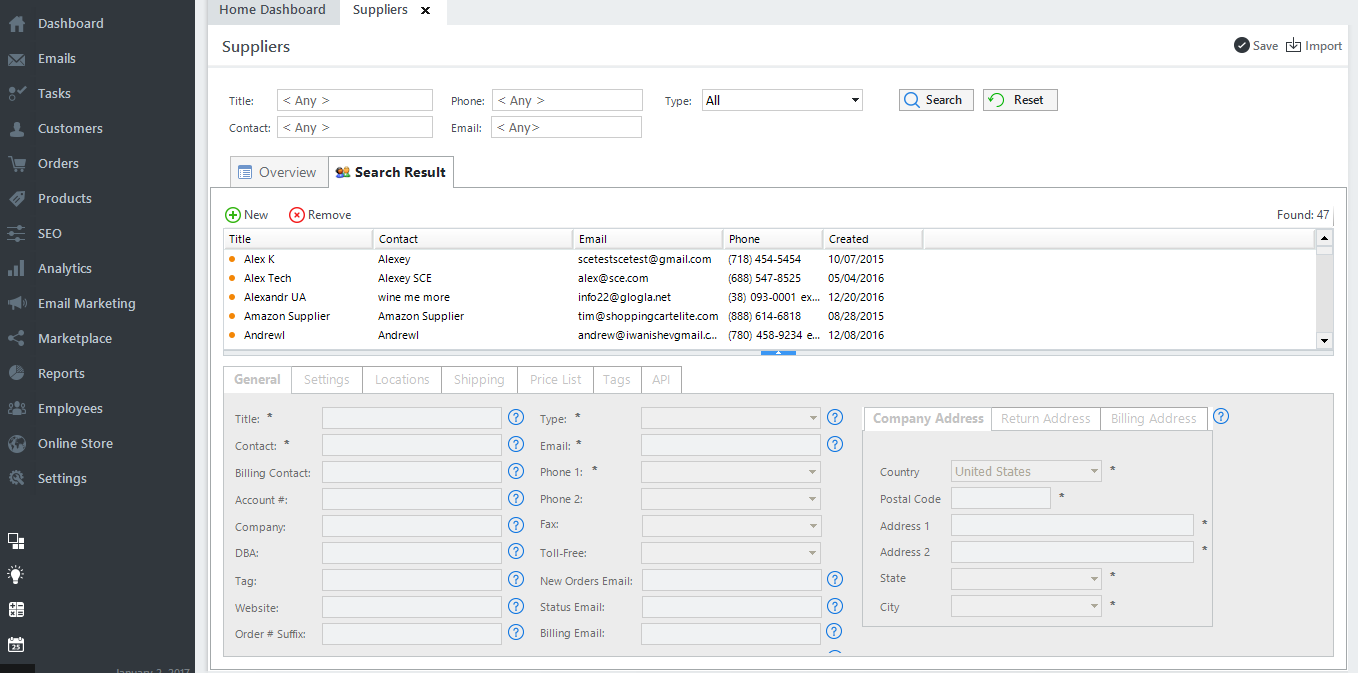Open the Dashboard from the sidebar
1358x673 pixels.
point(18,22)
